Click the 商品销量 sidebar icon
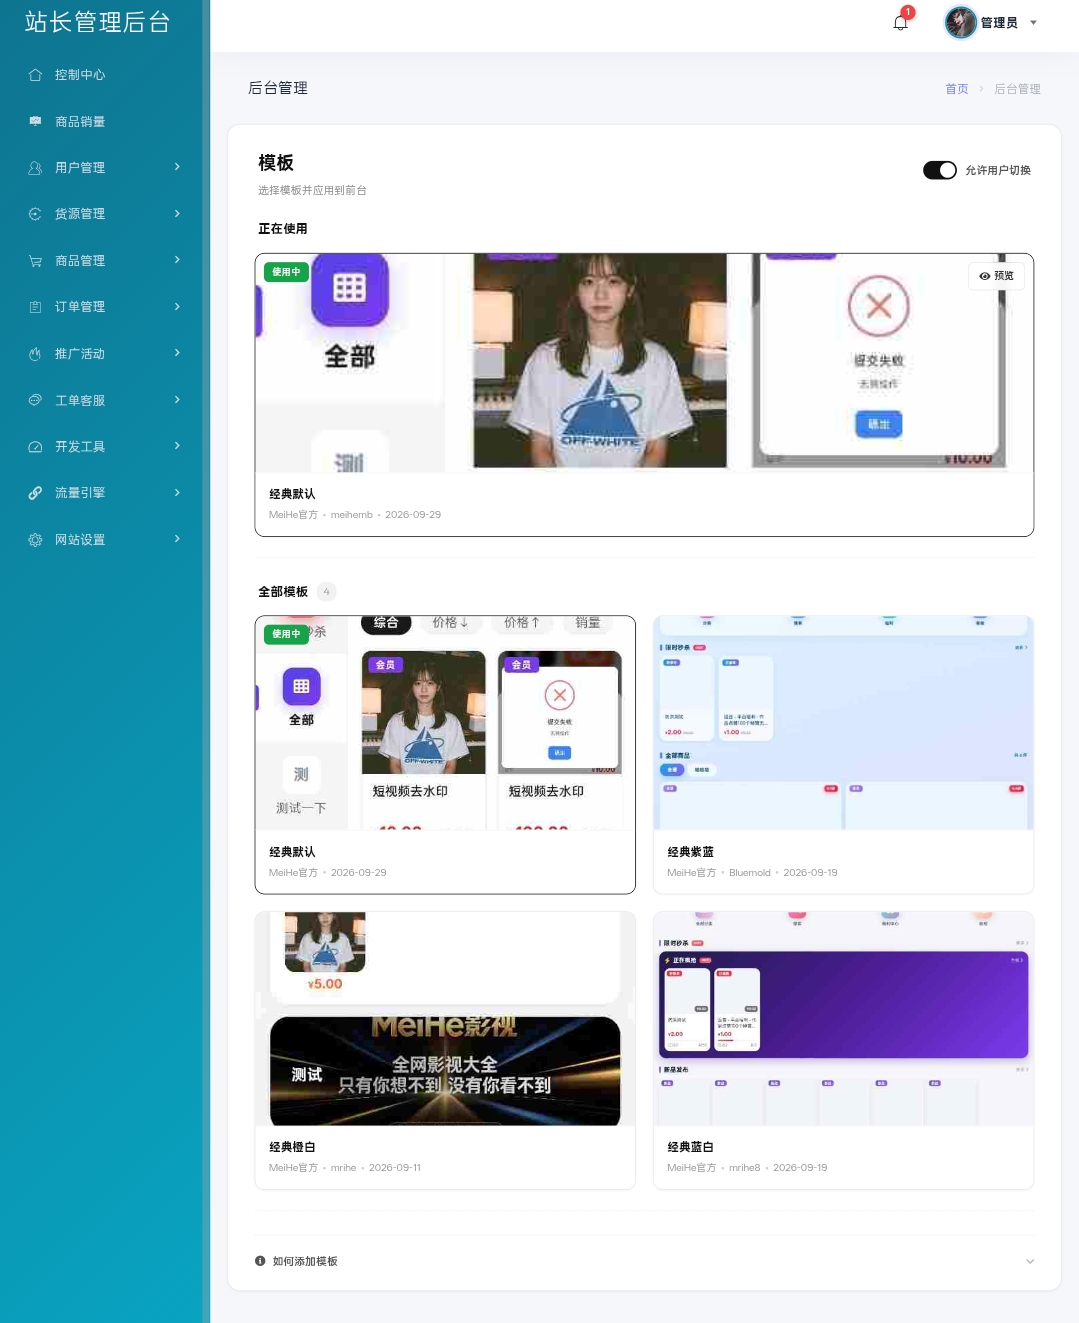This screenshot has width=1079, height=1323. point(35,121)
